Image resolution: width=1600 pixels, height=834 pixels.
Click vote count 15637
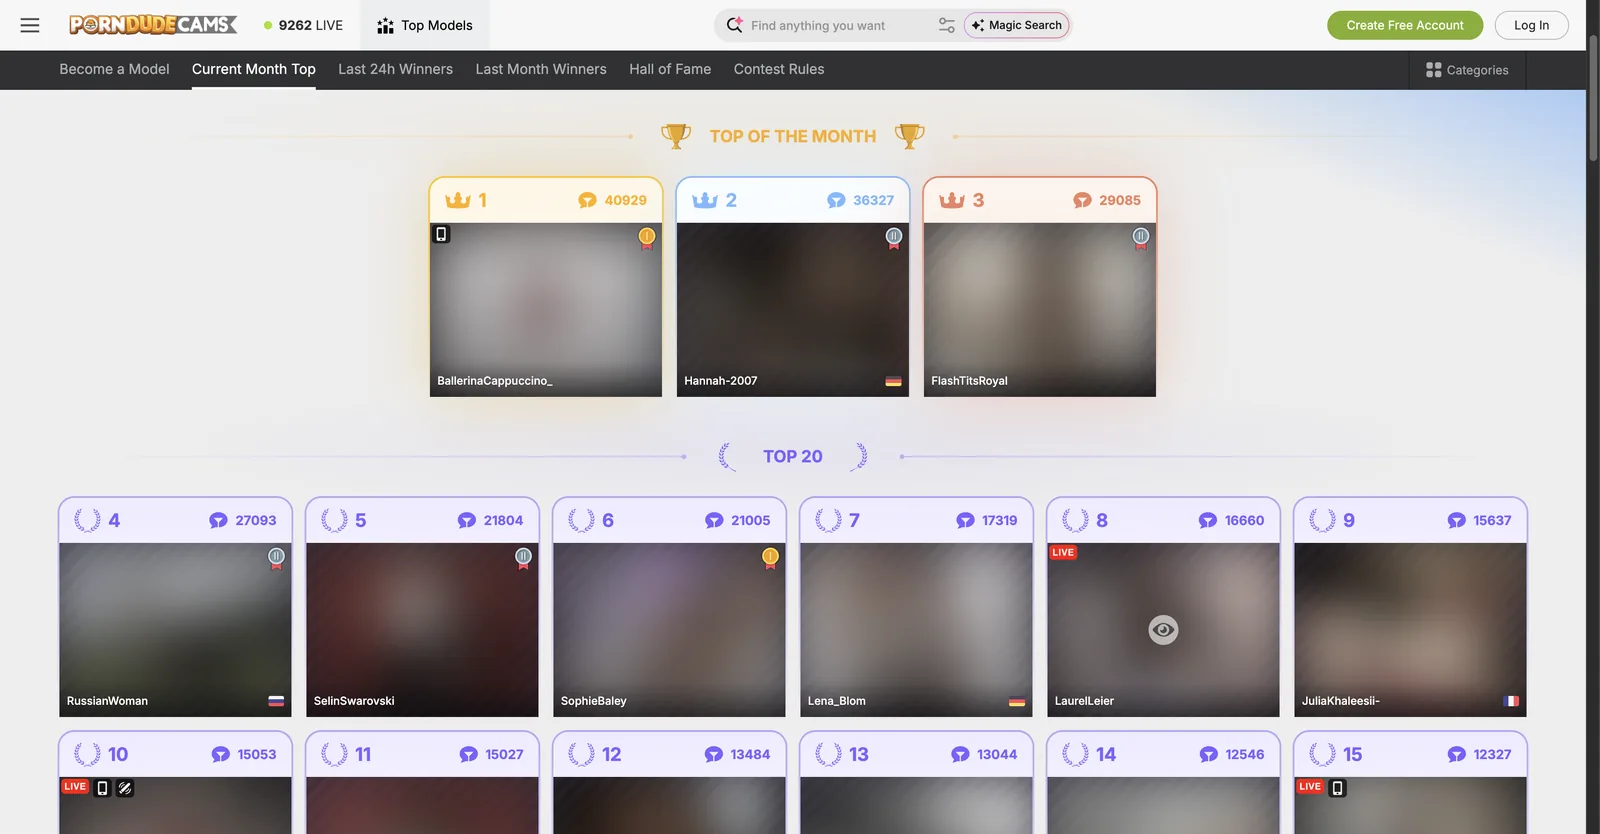tap(1492, 520)
